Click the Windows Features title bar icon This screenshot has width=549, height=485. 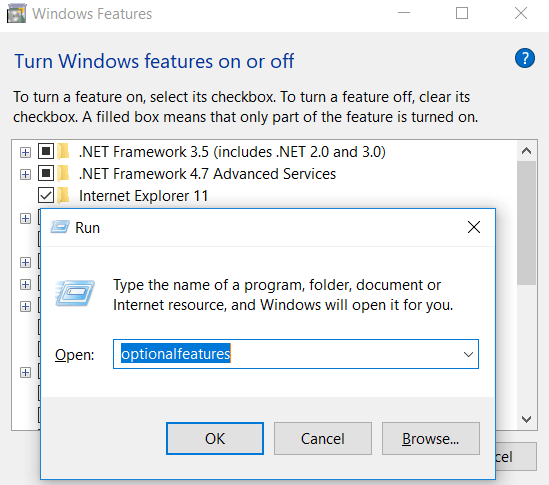(x=16, y=14)
